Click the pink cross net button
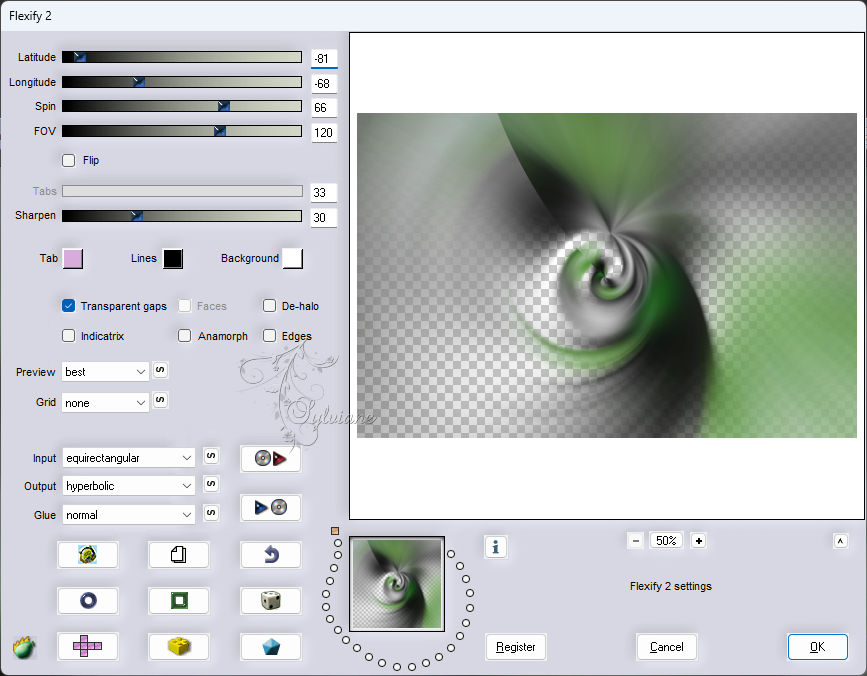The image size is (867, 676). 87,646
